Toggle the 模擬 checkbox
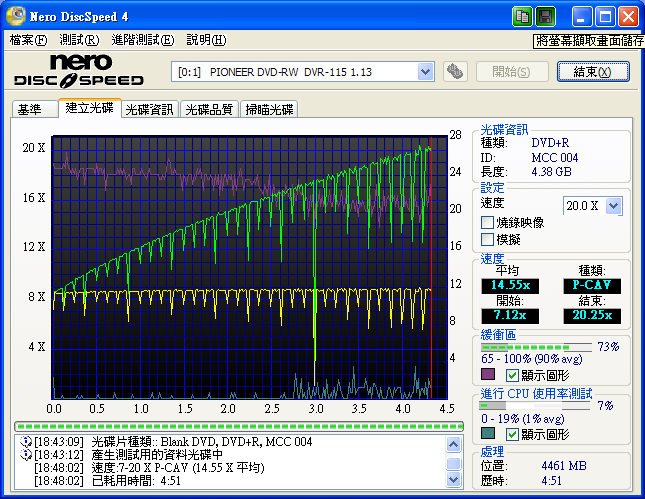The width and height of the screenshot is (645, 499). tap(488, 240)
